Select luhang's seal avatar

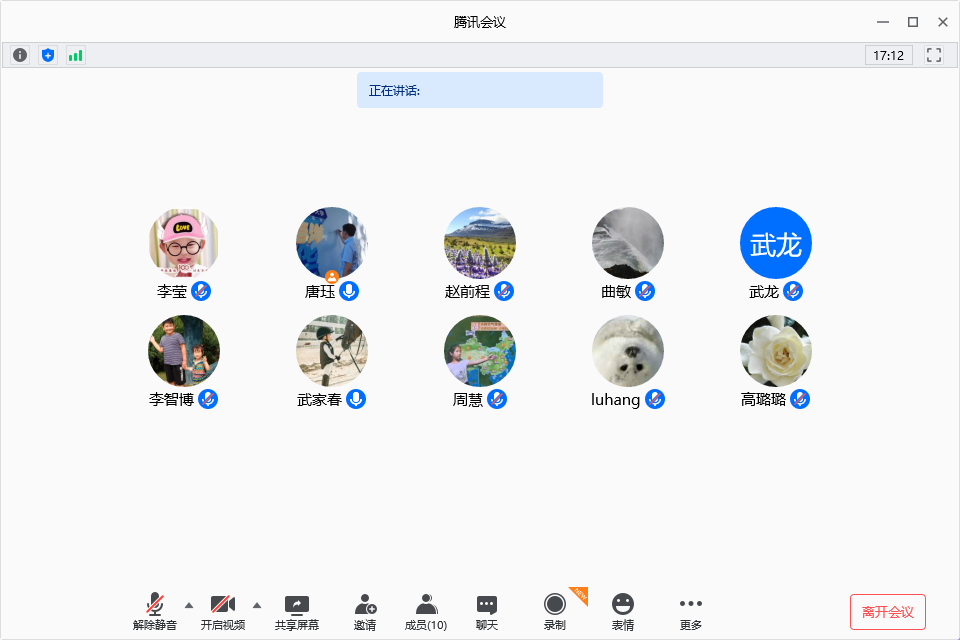[628, 351]
